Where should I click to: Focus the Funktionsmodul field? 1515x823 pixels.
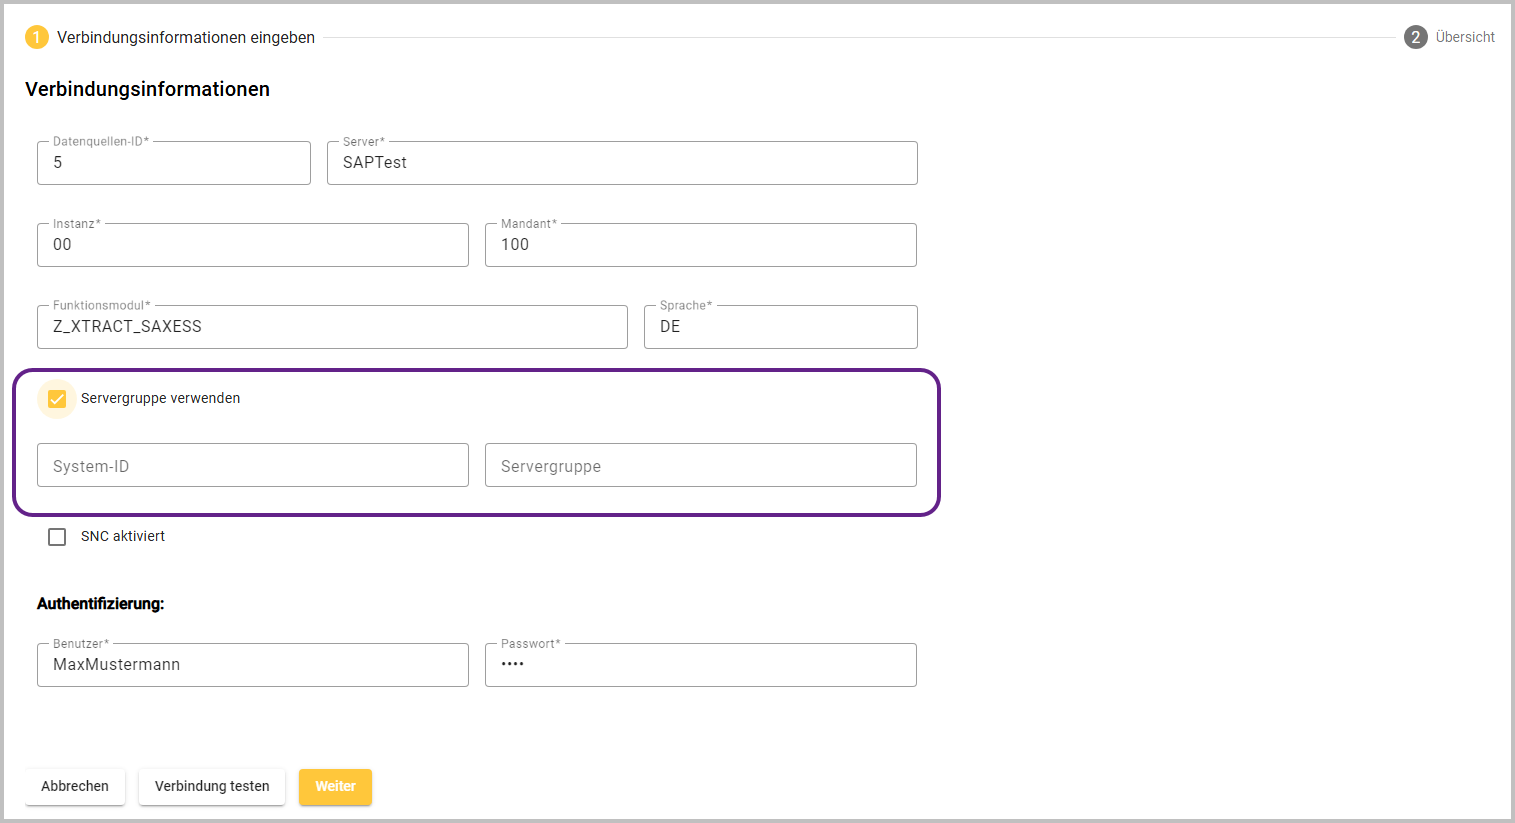pos(331,327)
